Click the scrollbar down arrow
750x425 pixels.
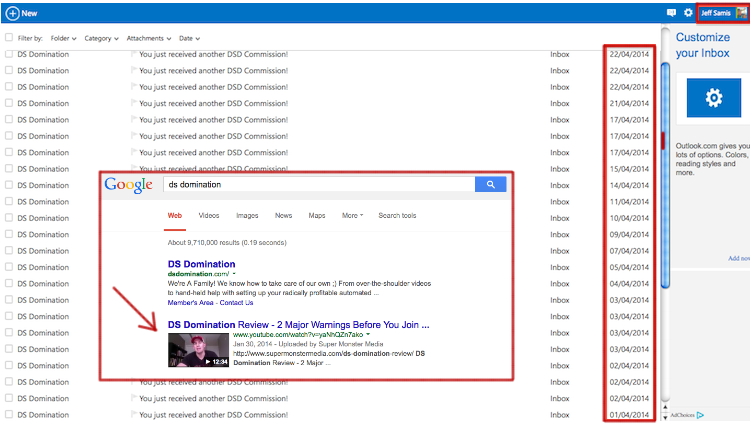point(665,417)
